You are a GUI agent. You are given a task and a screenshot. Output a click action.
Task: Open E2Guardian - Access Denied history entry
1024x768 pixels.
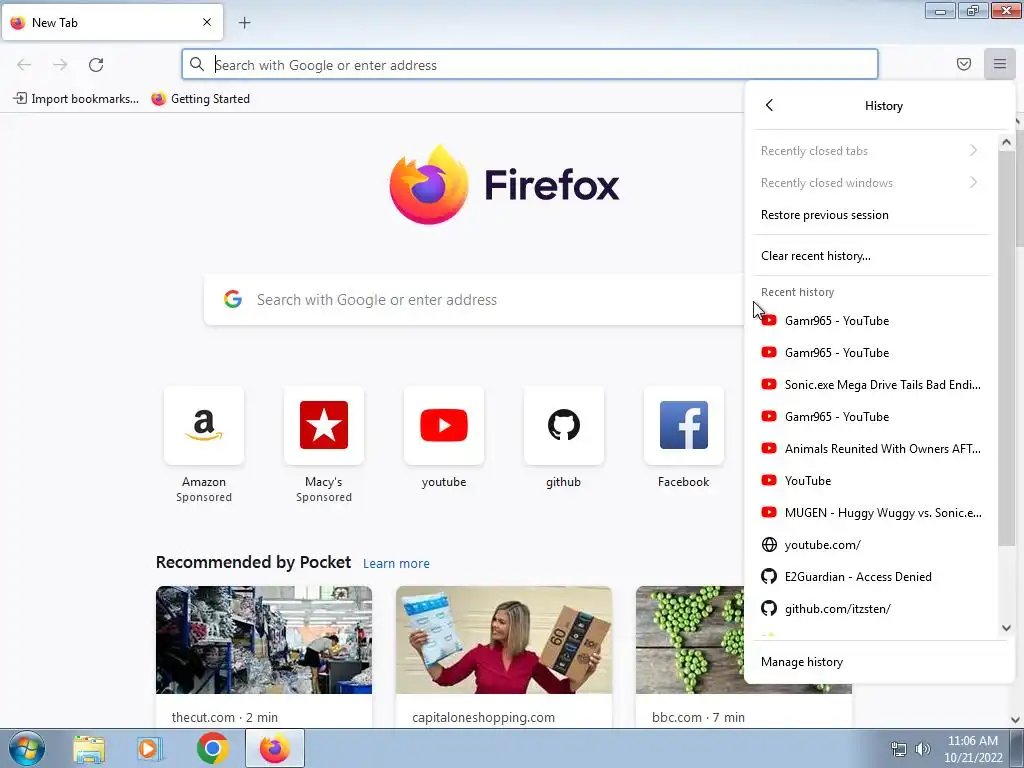click(872, 577)
